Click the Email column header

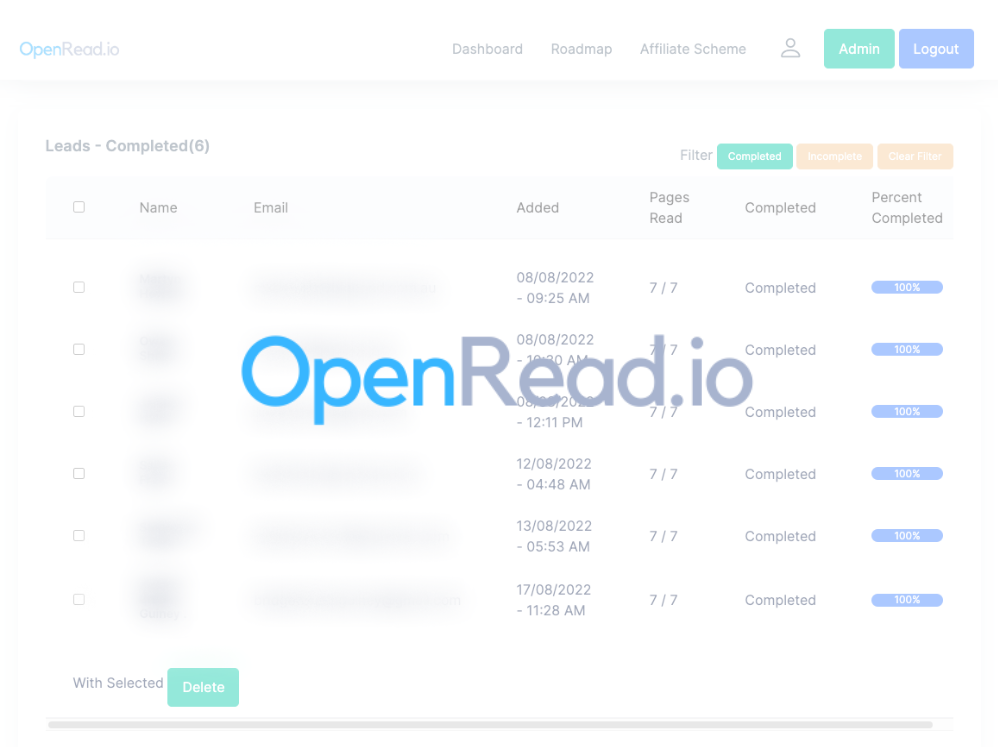pos(271,207)
